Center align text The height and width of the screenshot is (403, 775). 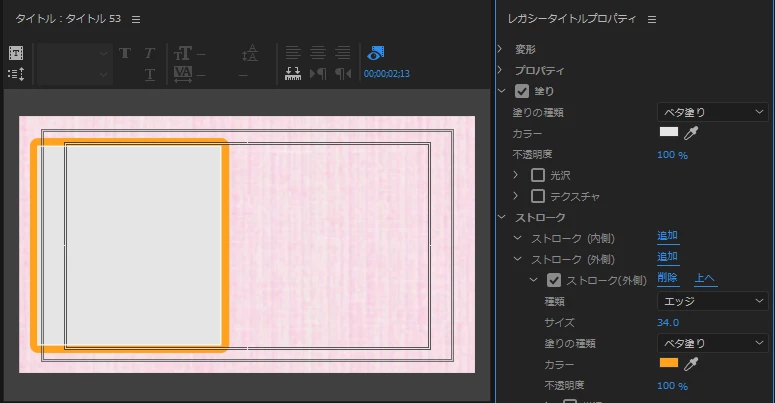(318, 52)
